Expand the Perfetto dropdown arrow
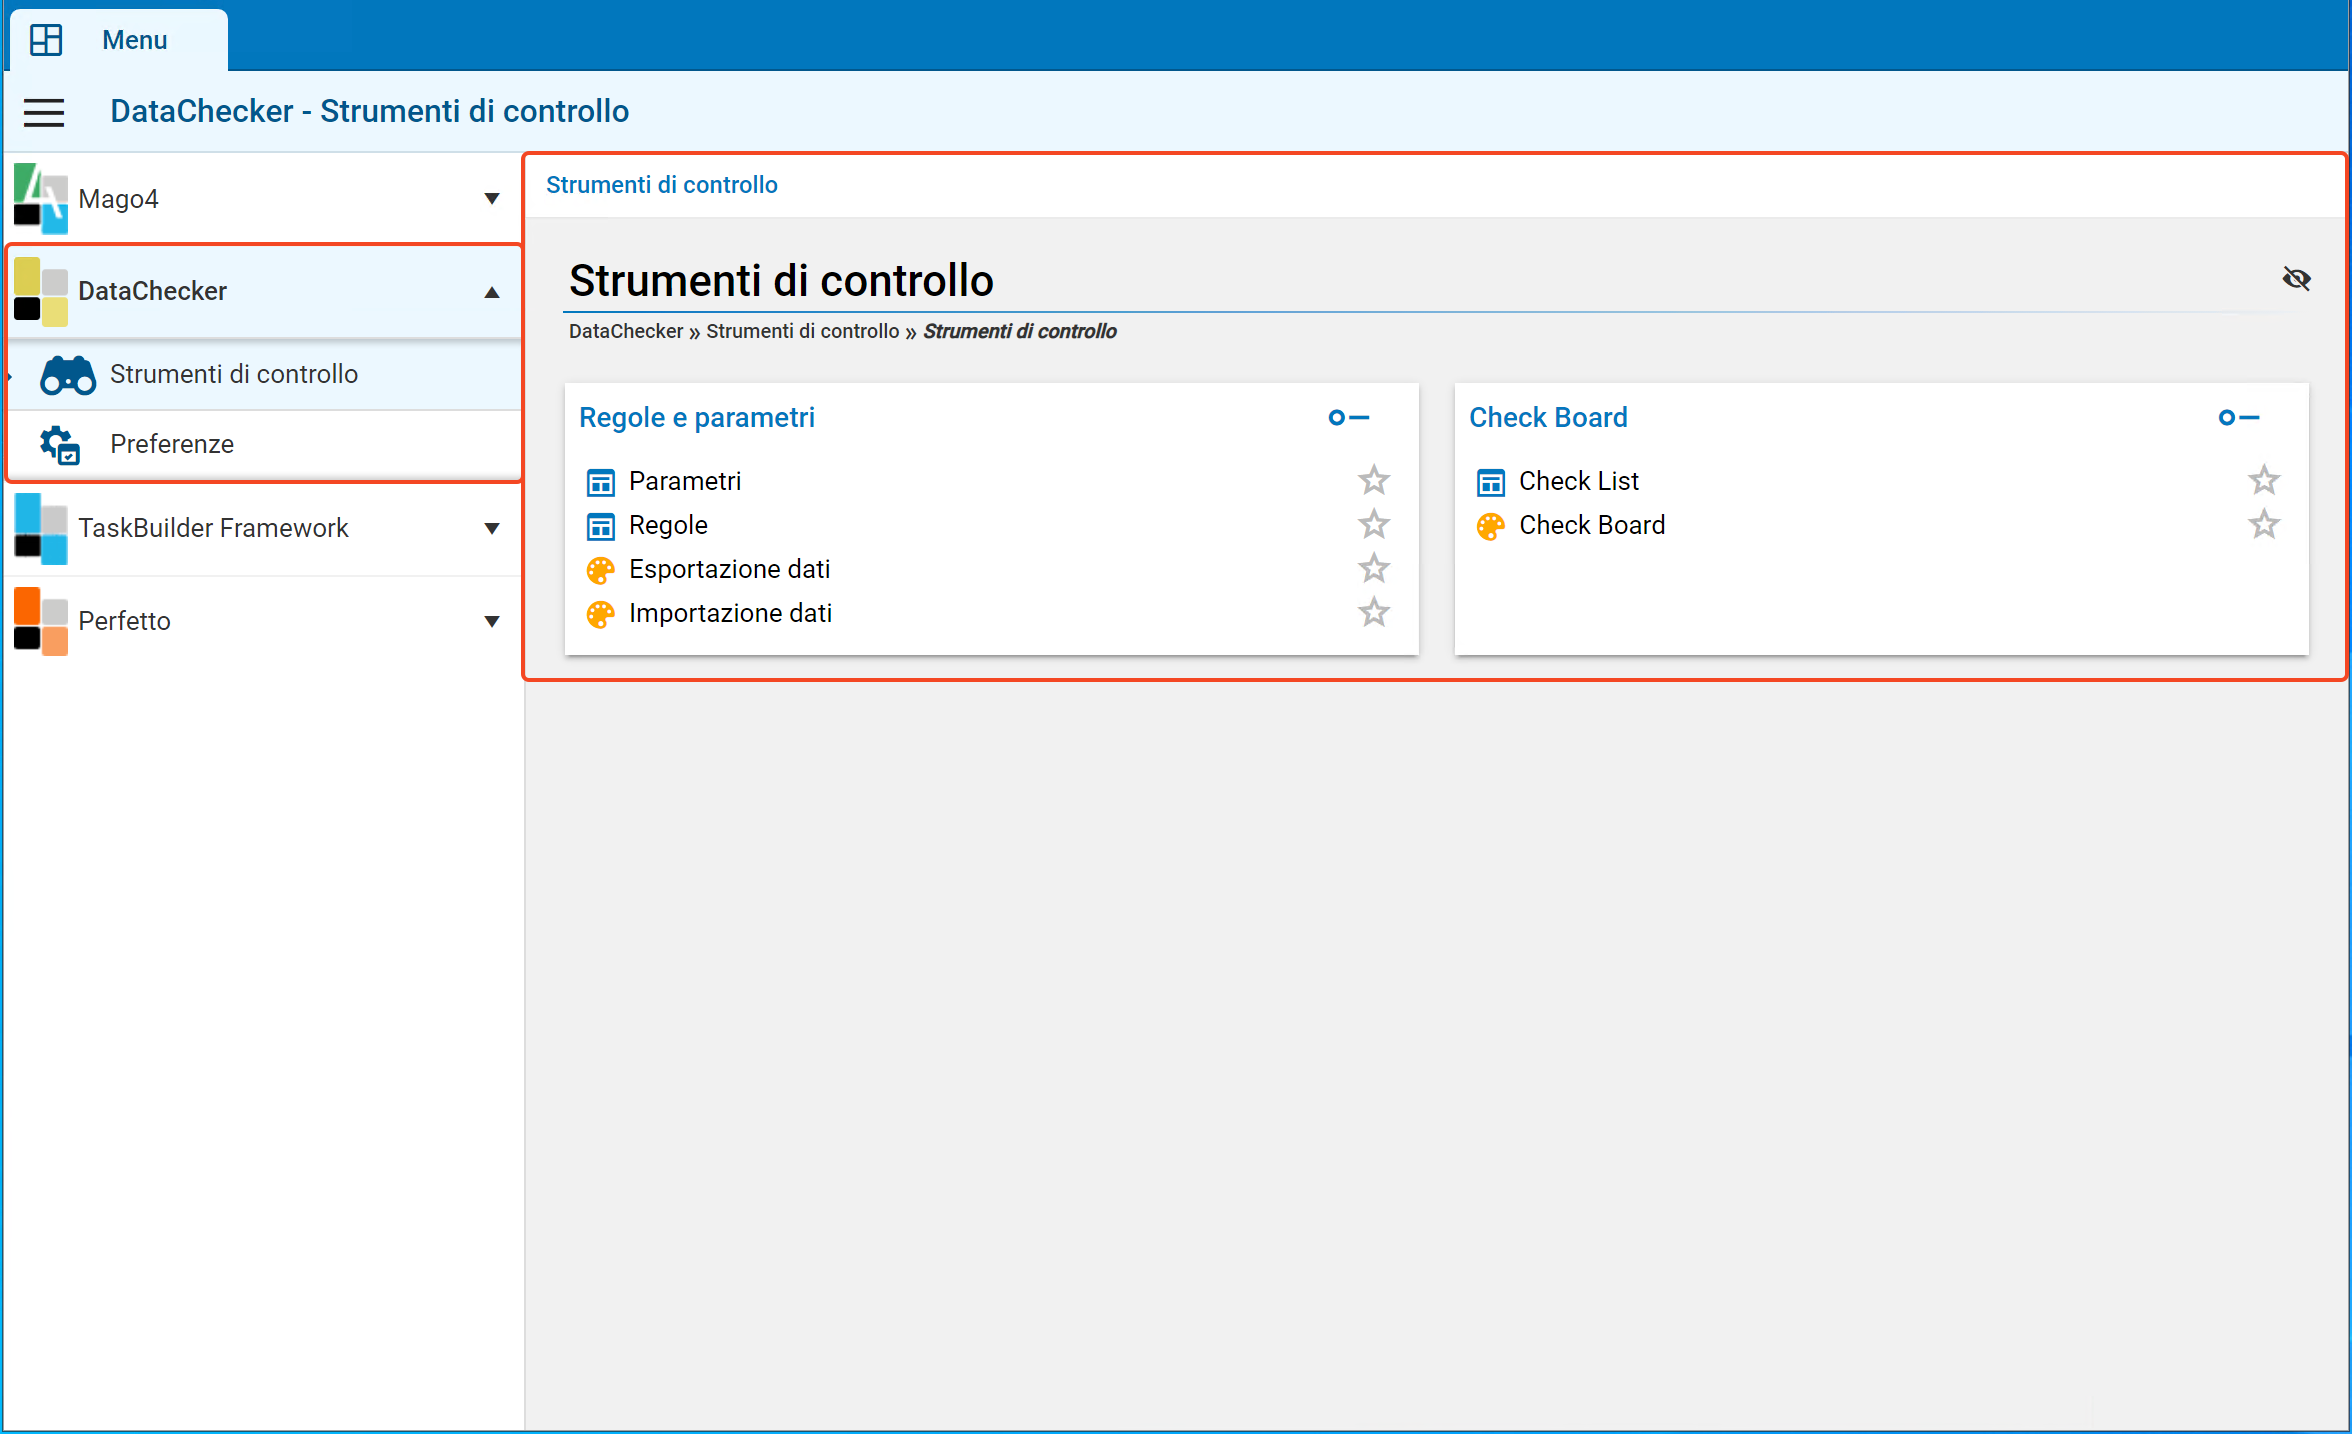The image size is (2352, 1434). click(x=491, y=621)
